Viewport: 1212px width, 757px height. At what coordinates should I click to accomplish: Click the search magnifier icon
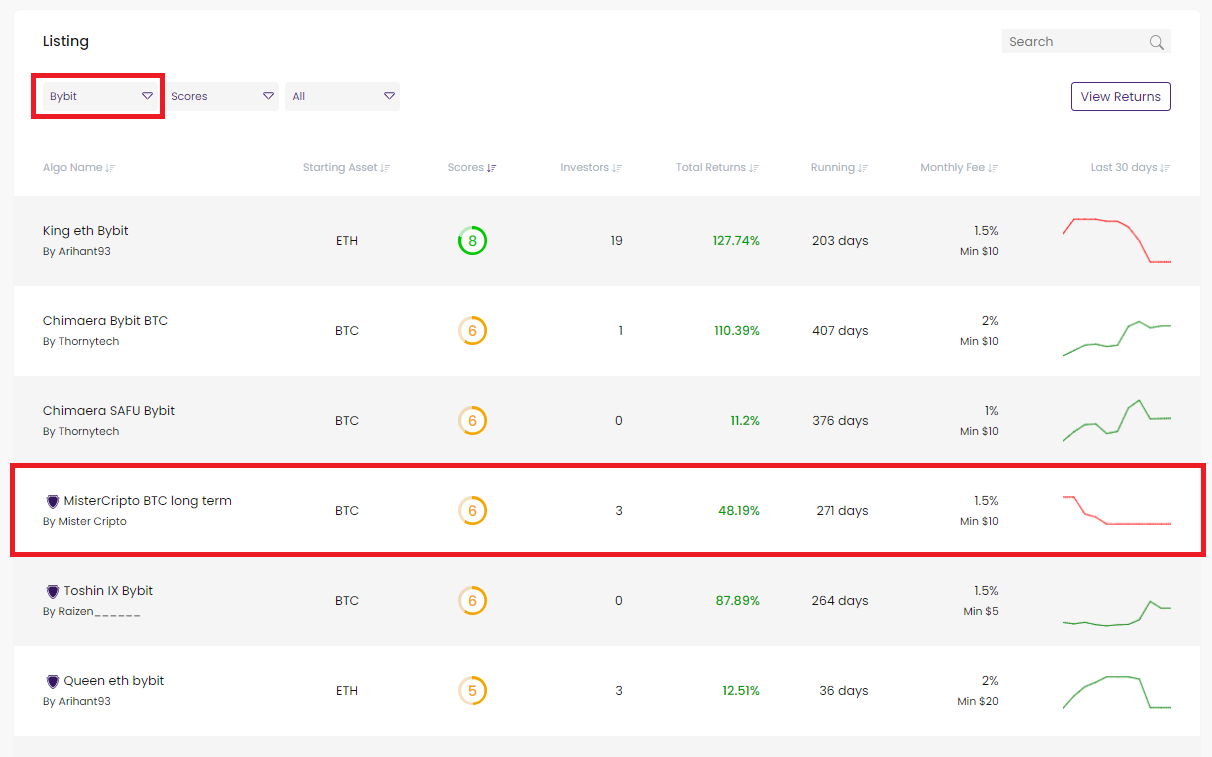pyautogui.click(x=1156, y=42)
